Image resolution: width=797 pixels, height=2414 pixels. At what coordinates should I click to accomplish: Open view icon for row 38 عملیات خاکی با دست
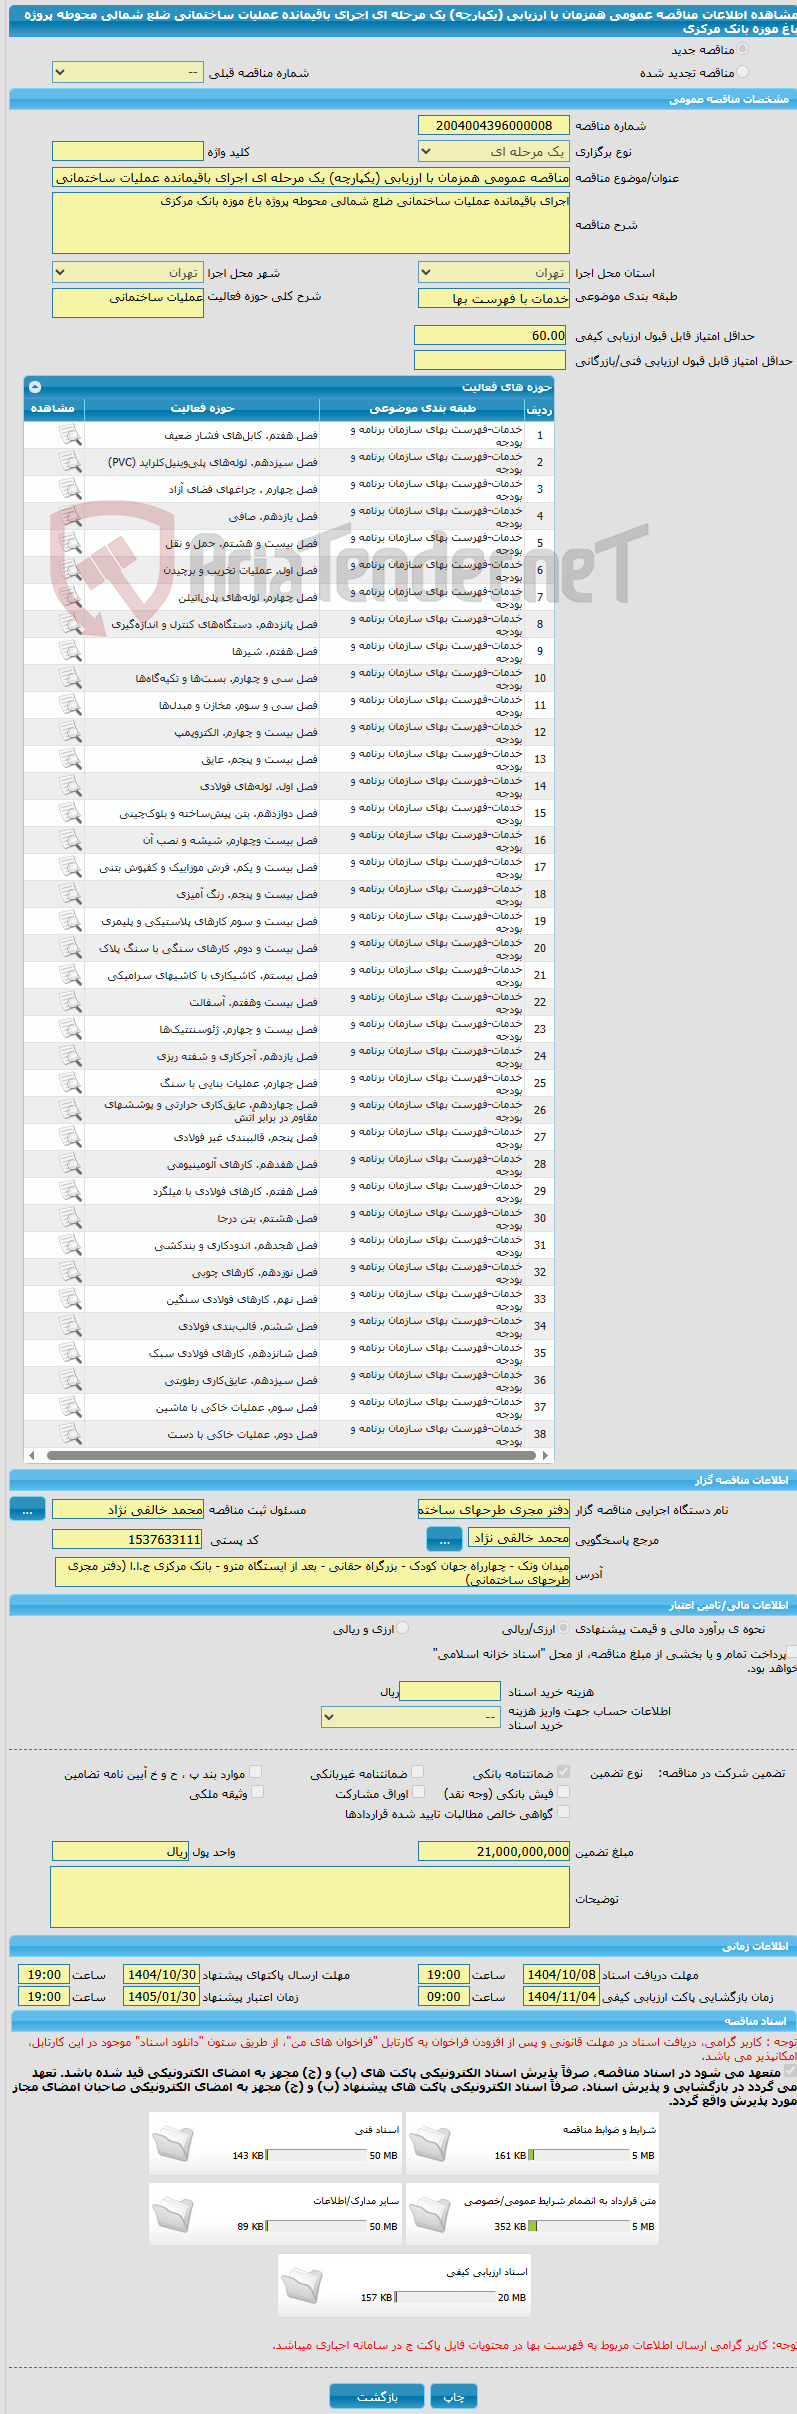pos(70,1434)
